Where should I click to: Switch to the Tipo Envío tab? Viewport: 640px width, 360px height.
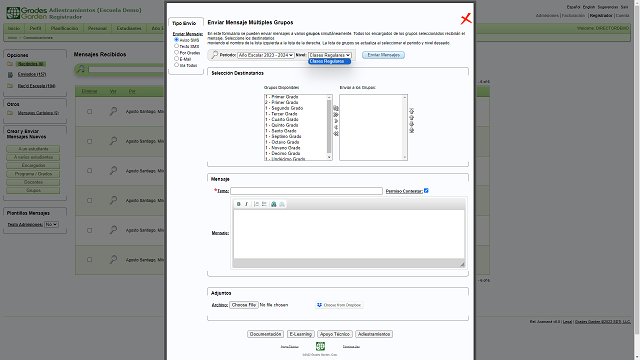[x=184, y=23]
